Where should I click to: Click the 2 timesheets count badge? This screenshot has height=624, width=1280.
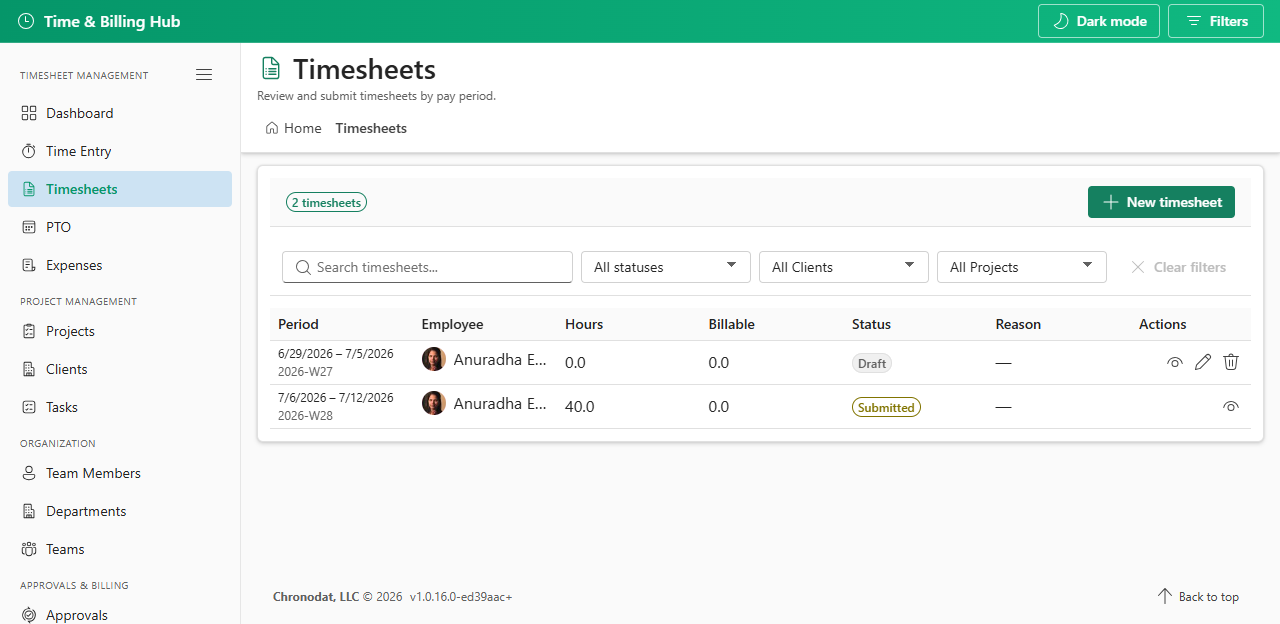326,202
